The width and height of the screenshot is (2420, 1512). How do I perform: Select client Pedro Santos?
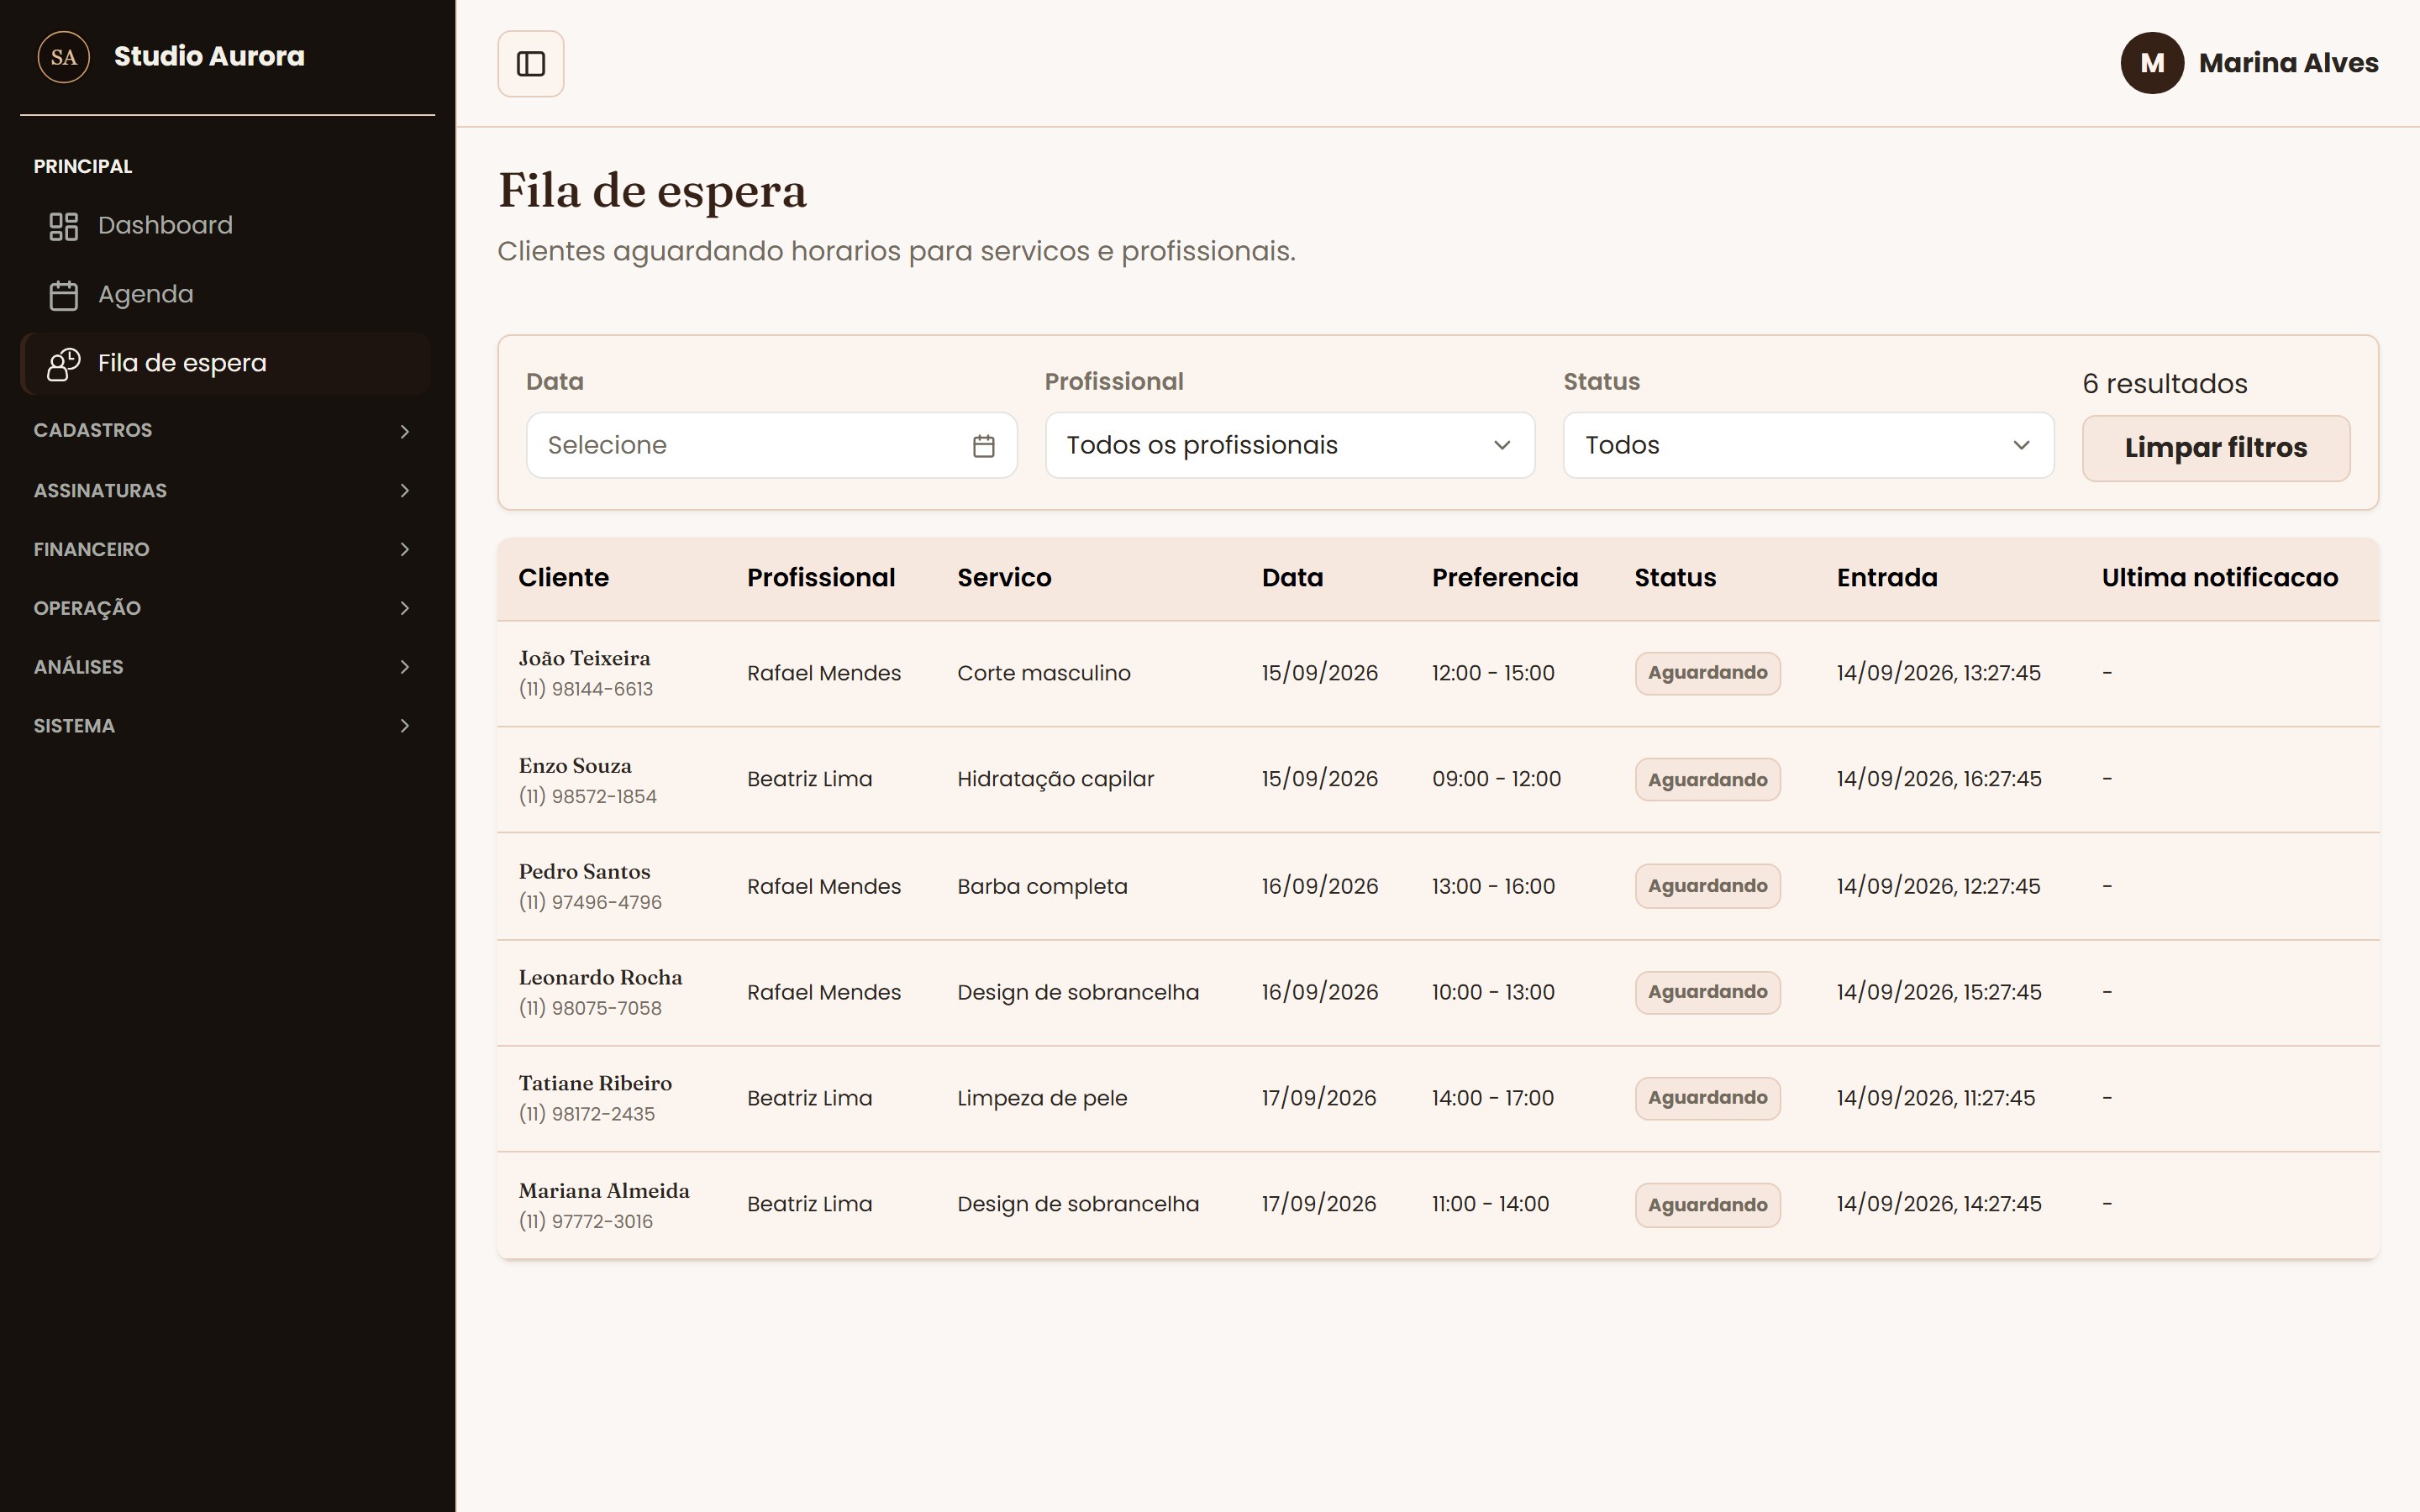(x=584, y=872)
